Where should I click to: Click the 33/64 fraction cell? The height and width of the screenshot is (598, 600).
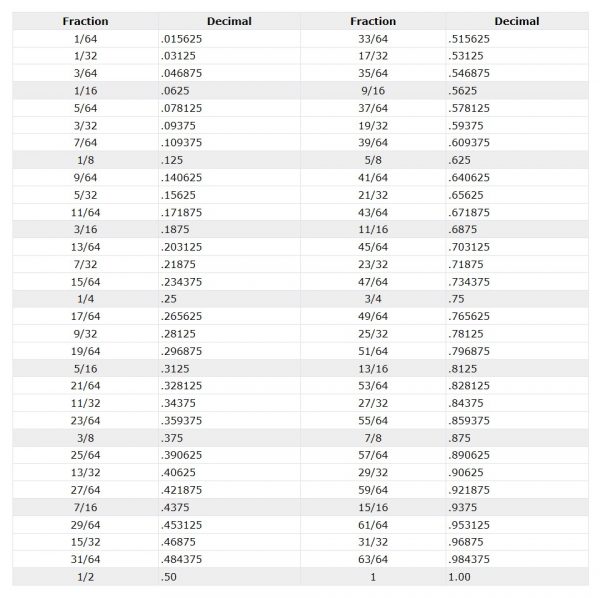tap(373, 38)
